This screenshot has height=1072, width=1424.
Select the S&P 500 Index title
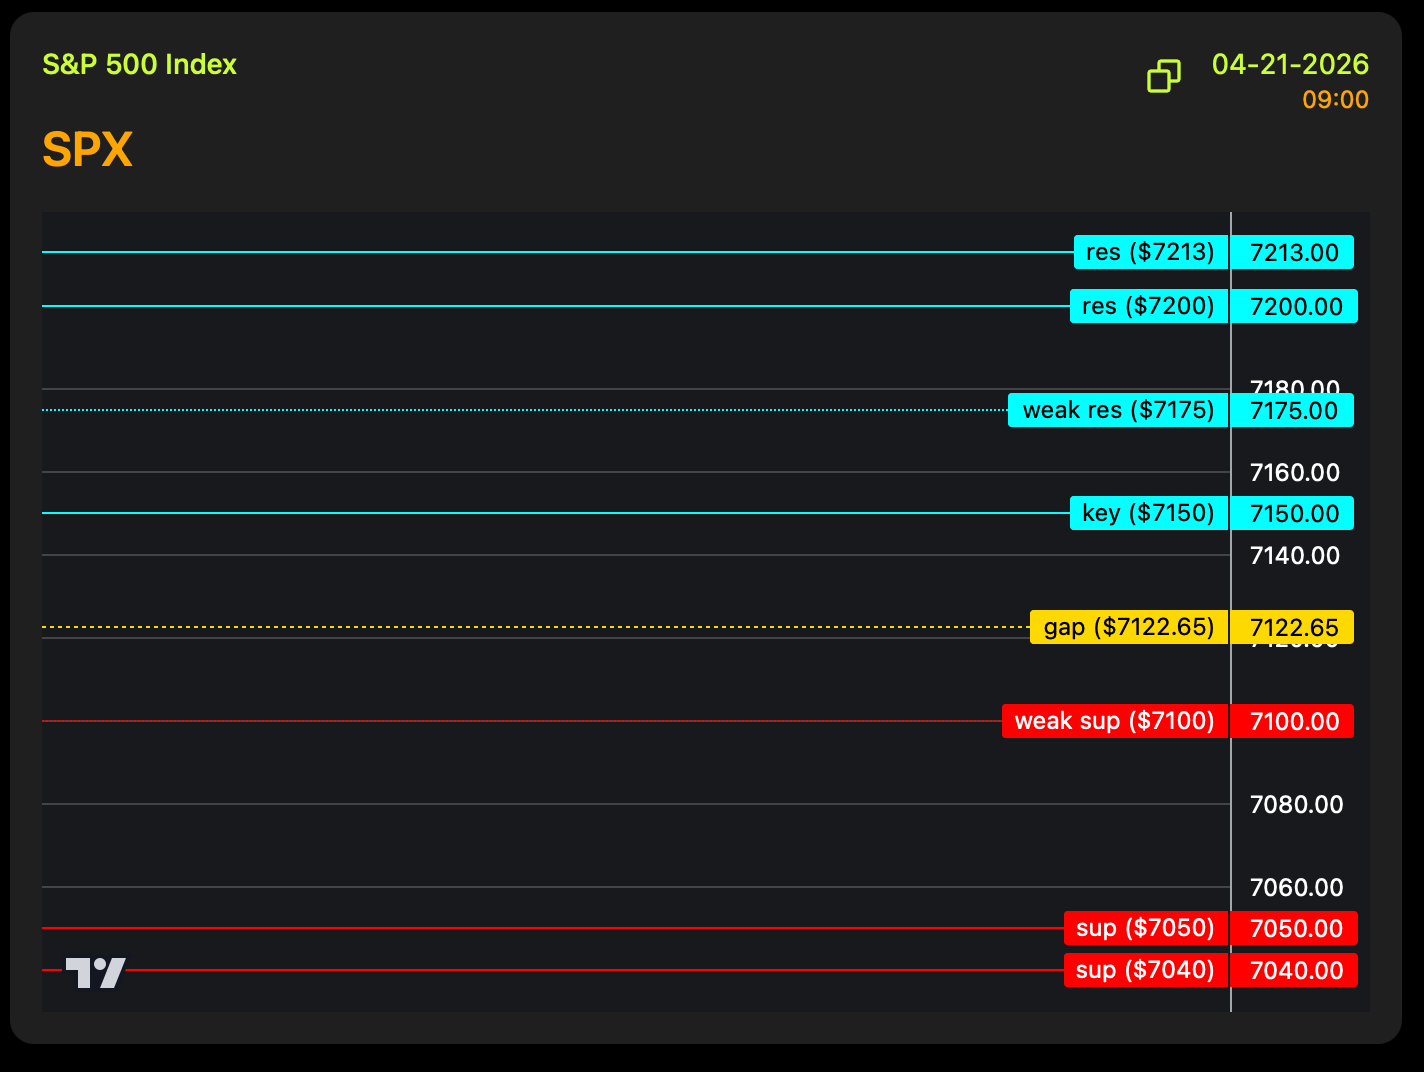tap(139, 64)
